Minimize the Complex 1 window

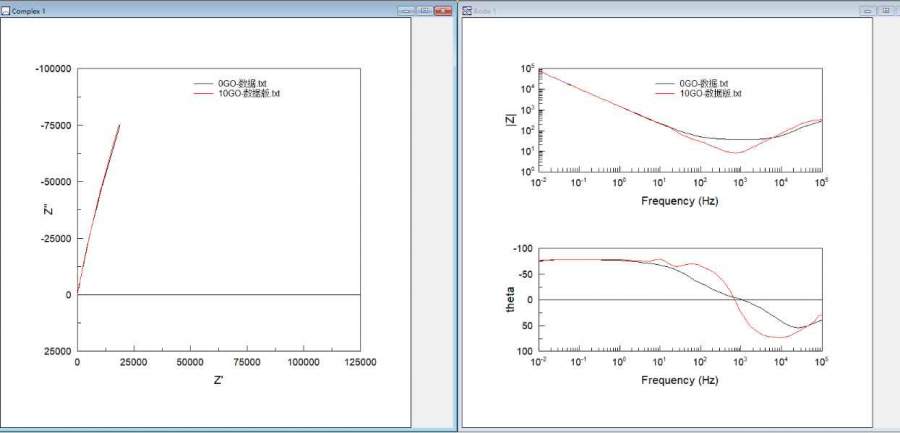click(x=406, y=11)
